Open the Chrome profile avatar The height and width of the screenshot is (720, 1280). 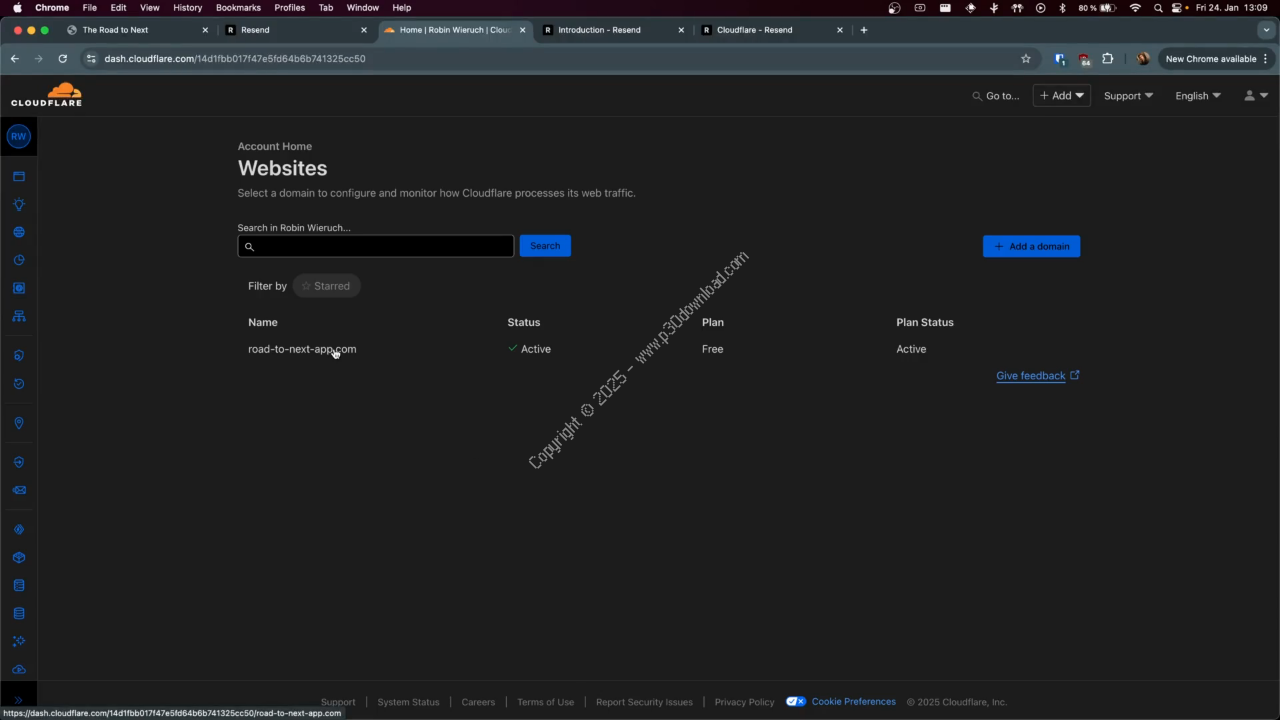coord(1142,59)
